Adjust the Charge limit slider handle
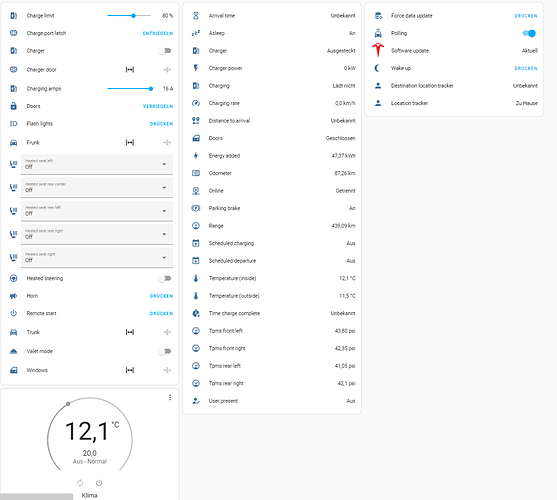The width and height of the screenshot is (557, 500). [x=133, y=16]
